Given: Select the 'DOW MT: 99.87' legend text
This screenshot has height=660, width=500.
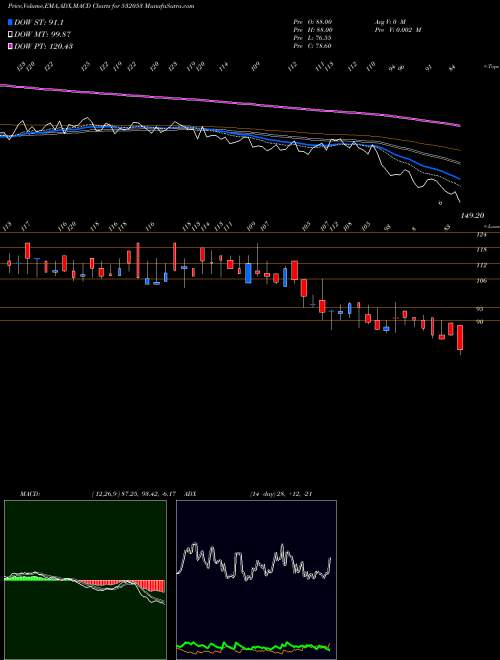Looking at the screenshot, I should 42,35.
